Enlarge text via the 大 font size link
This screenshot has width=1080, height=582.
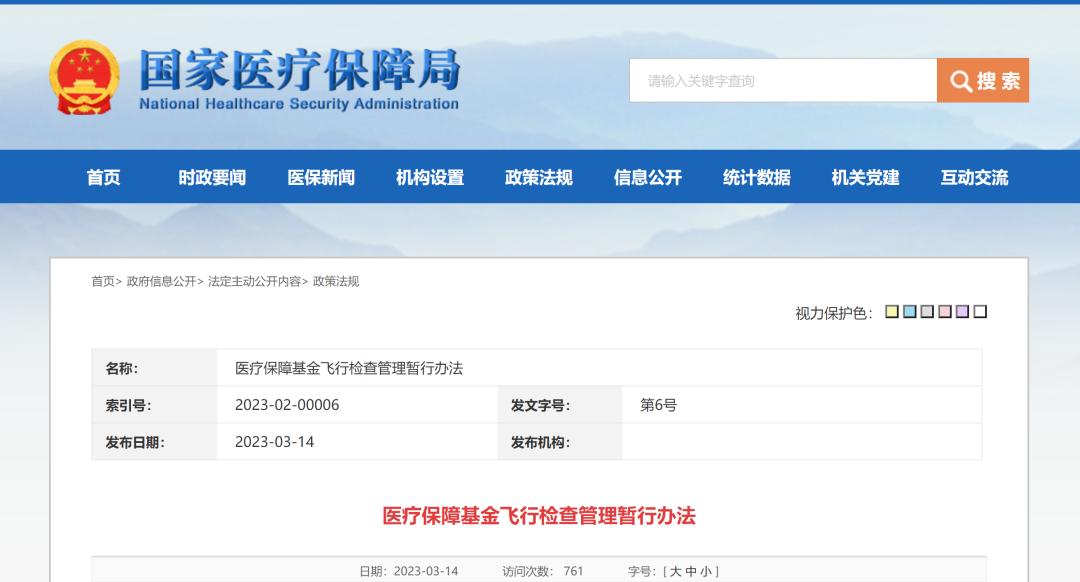click(676, 570)
